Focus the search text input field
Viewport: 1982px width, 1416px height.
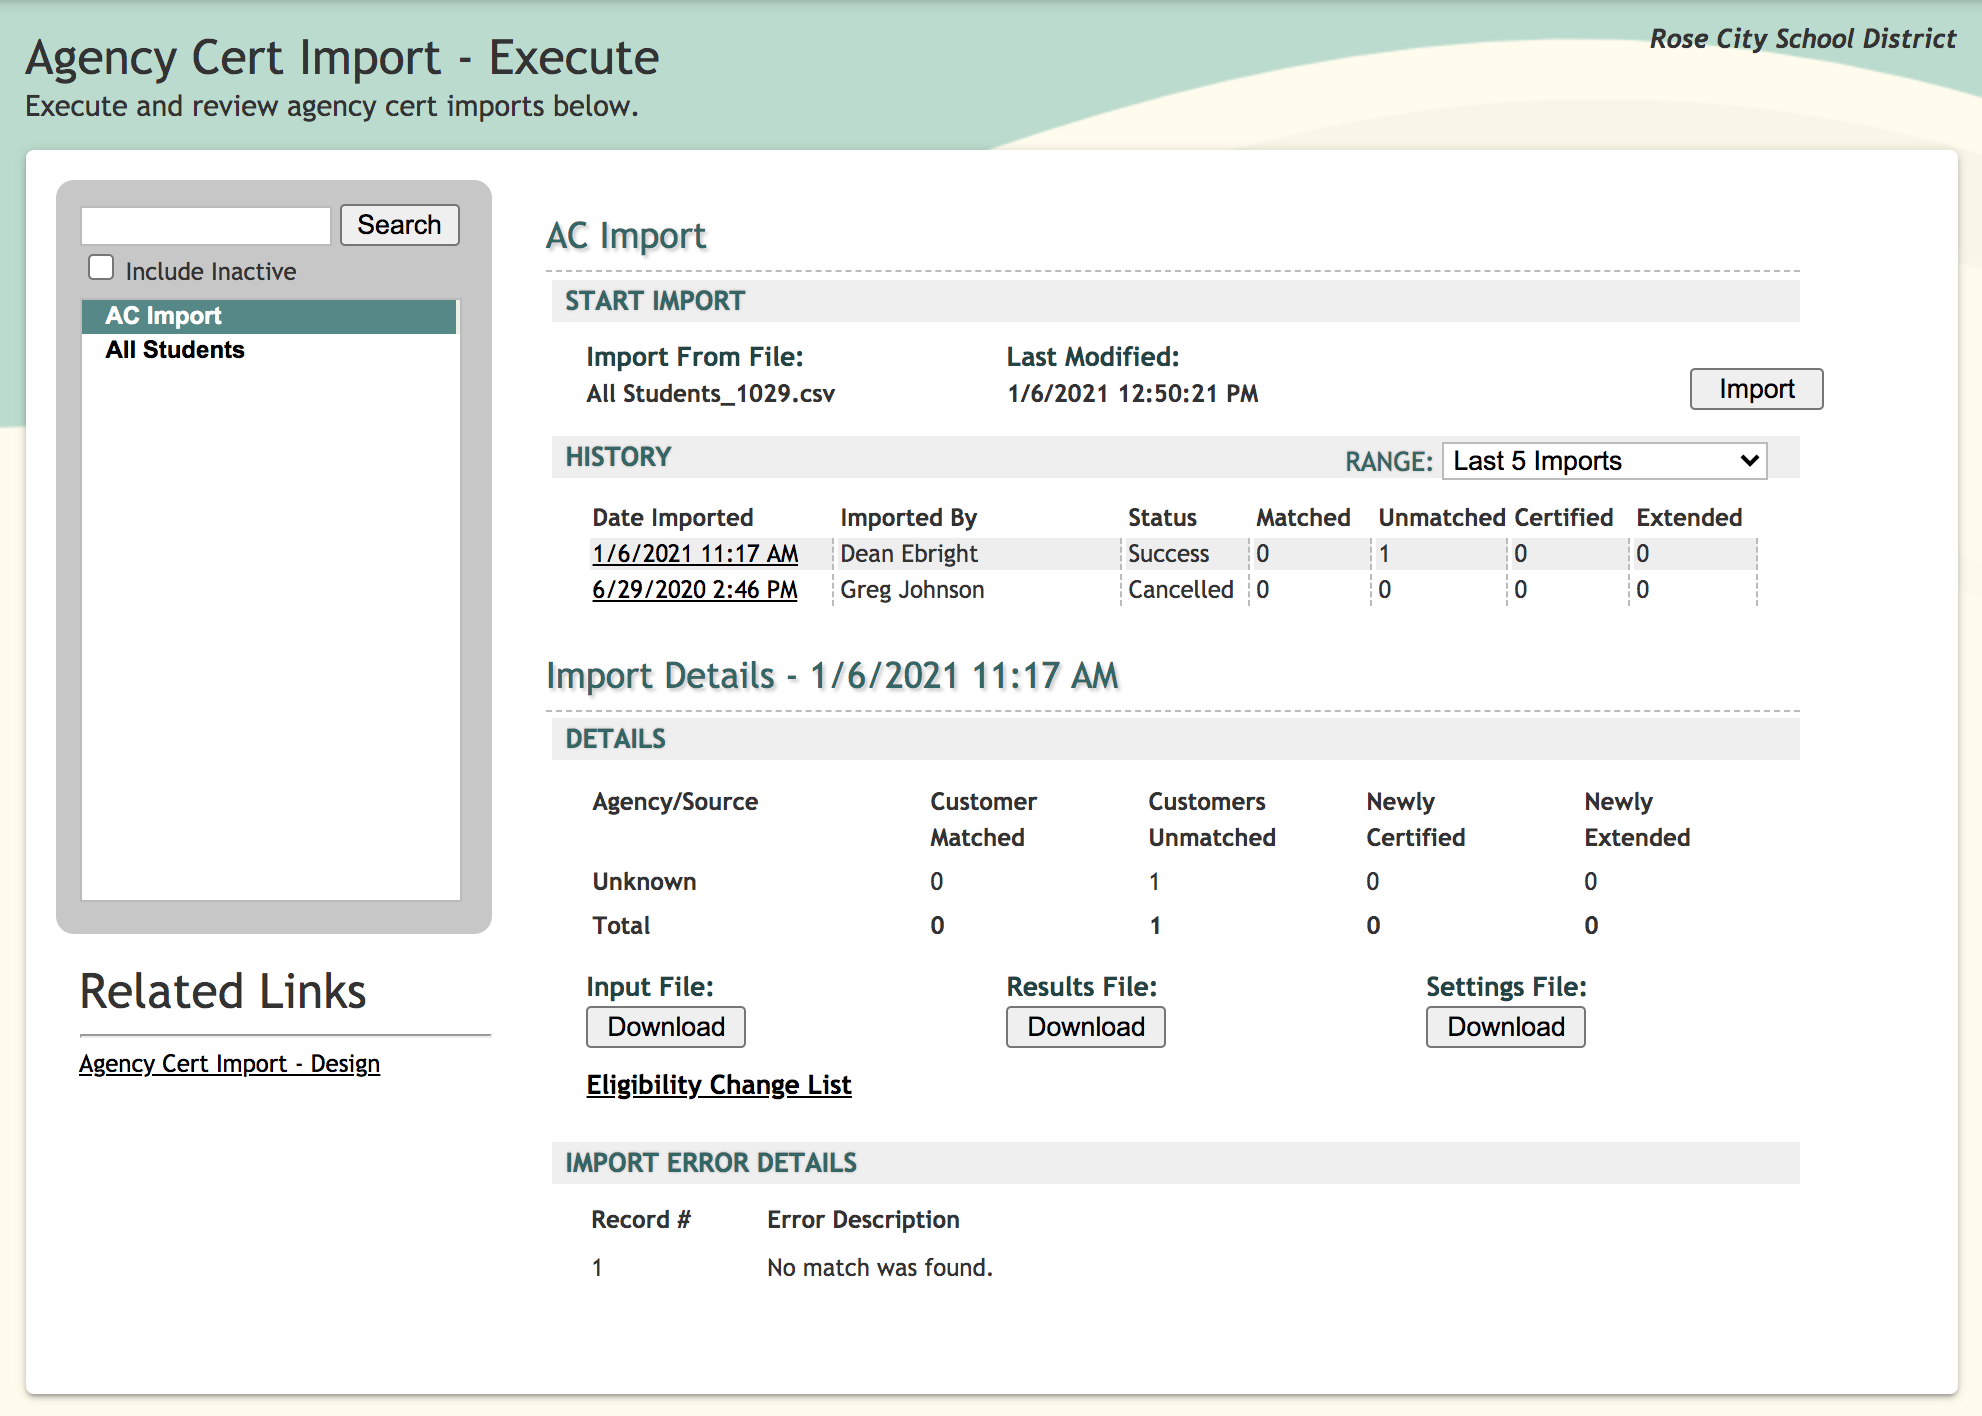tap(206, 226)
